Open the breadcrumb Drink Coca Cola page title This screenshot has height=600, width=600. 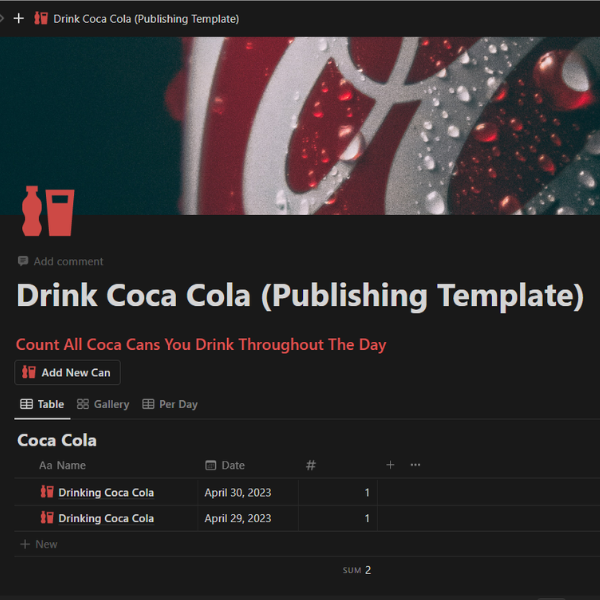pyautogui.click(x=146, y=19)
